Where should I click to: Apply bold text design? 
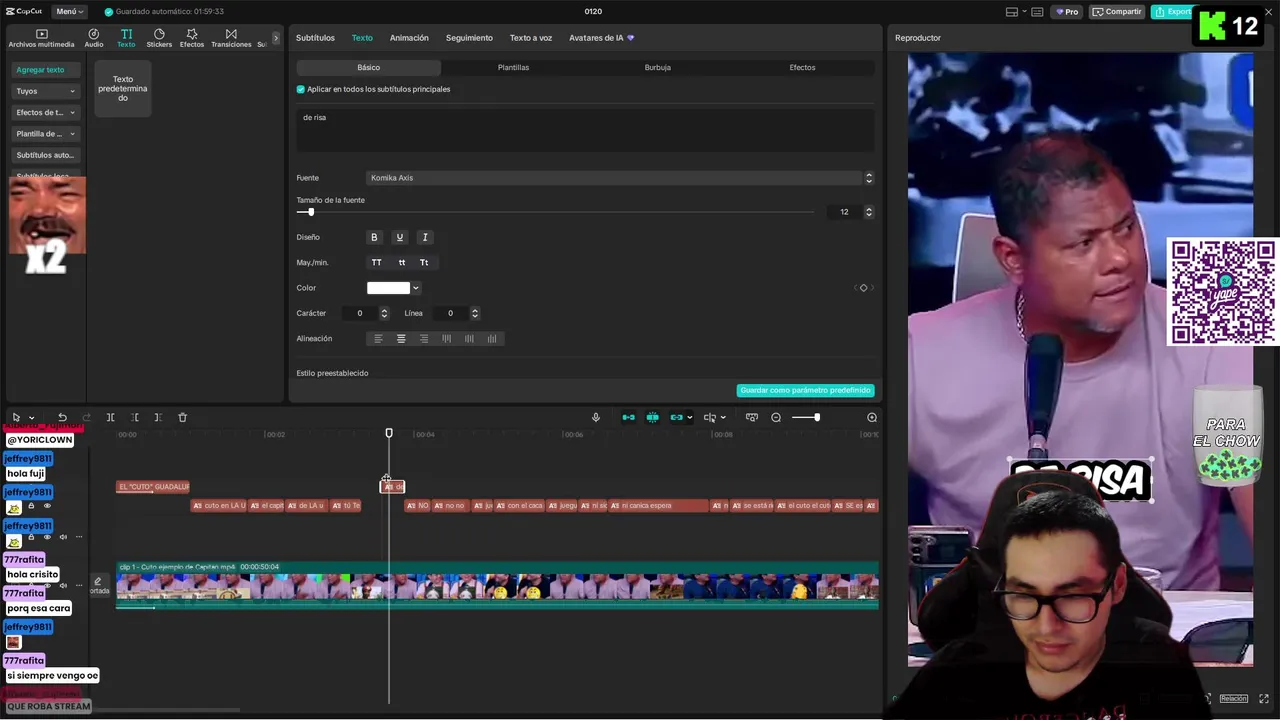click(374, 237)
